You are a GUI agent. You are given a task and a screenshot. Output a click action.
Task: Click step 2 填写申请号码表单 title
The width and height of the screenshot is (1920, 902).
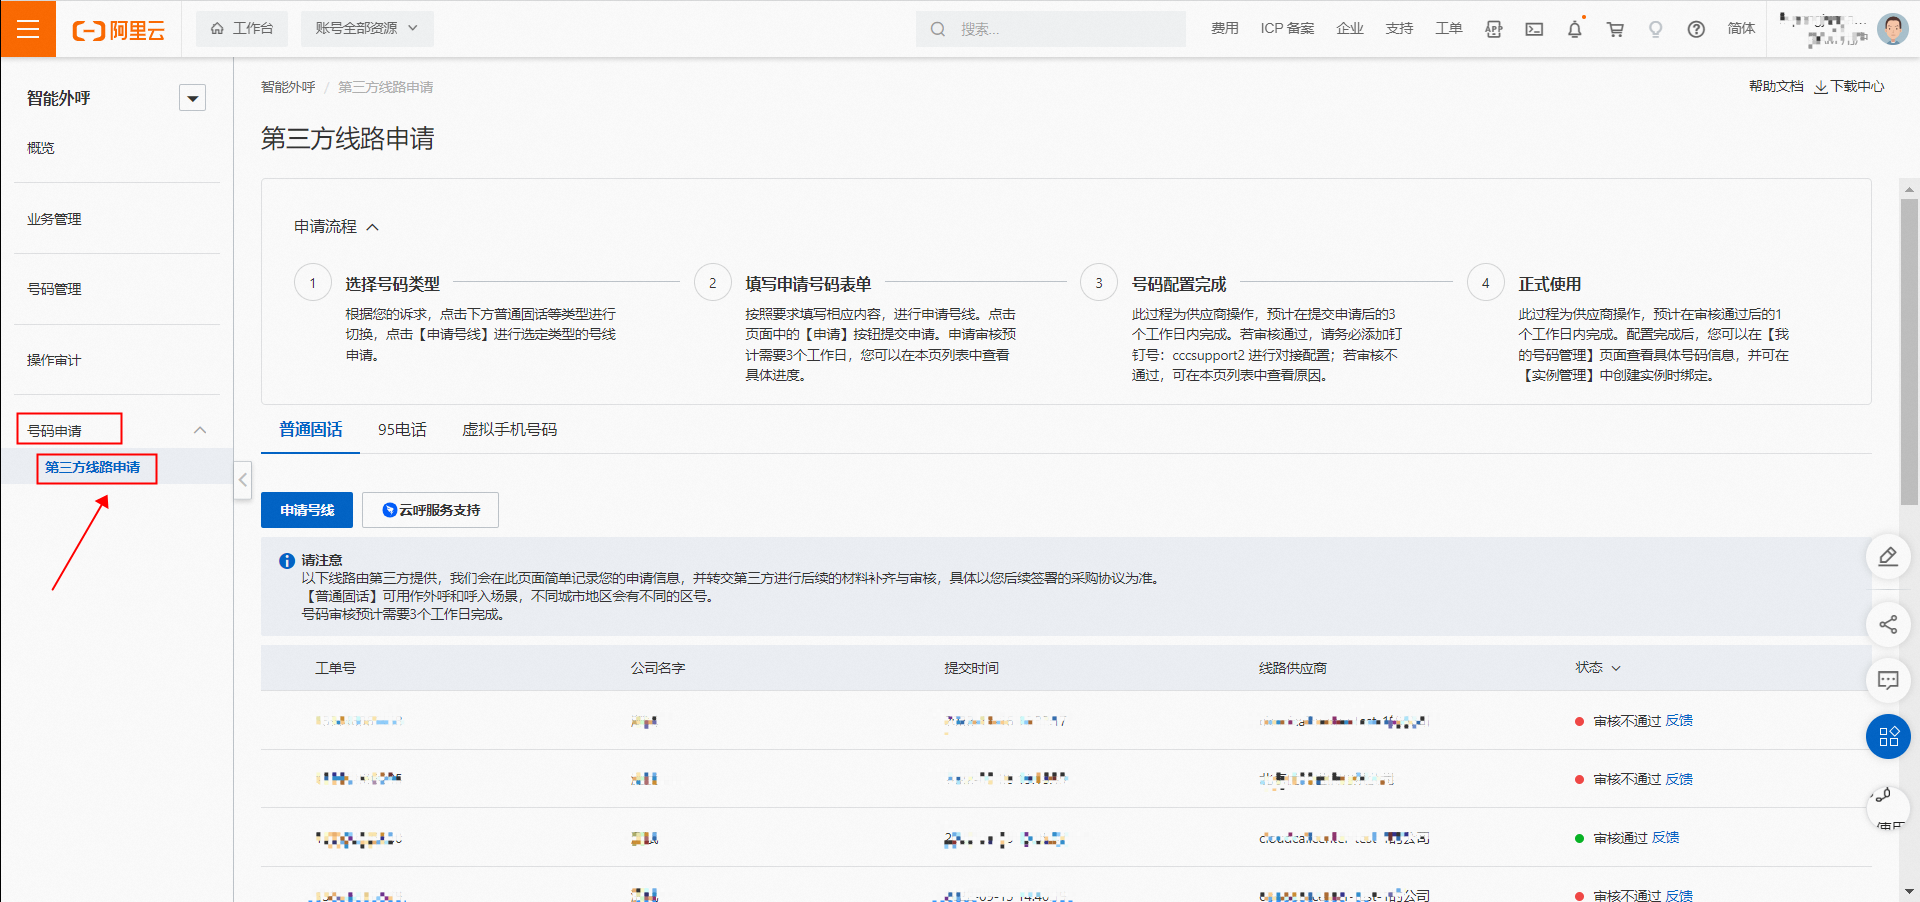808,284
